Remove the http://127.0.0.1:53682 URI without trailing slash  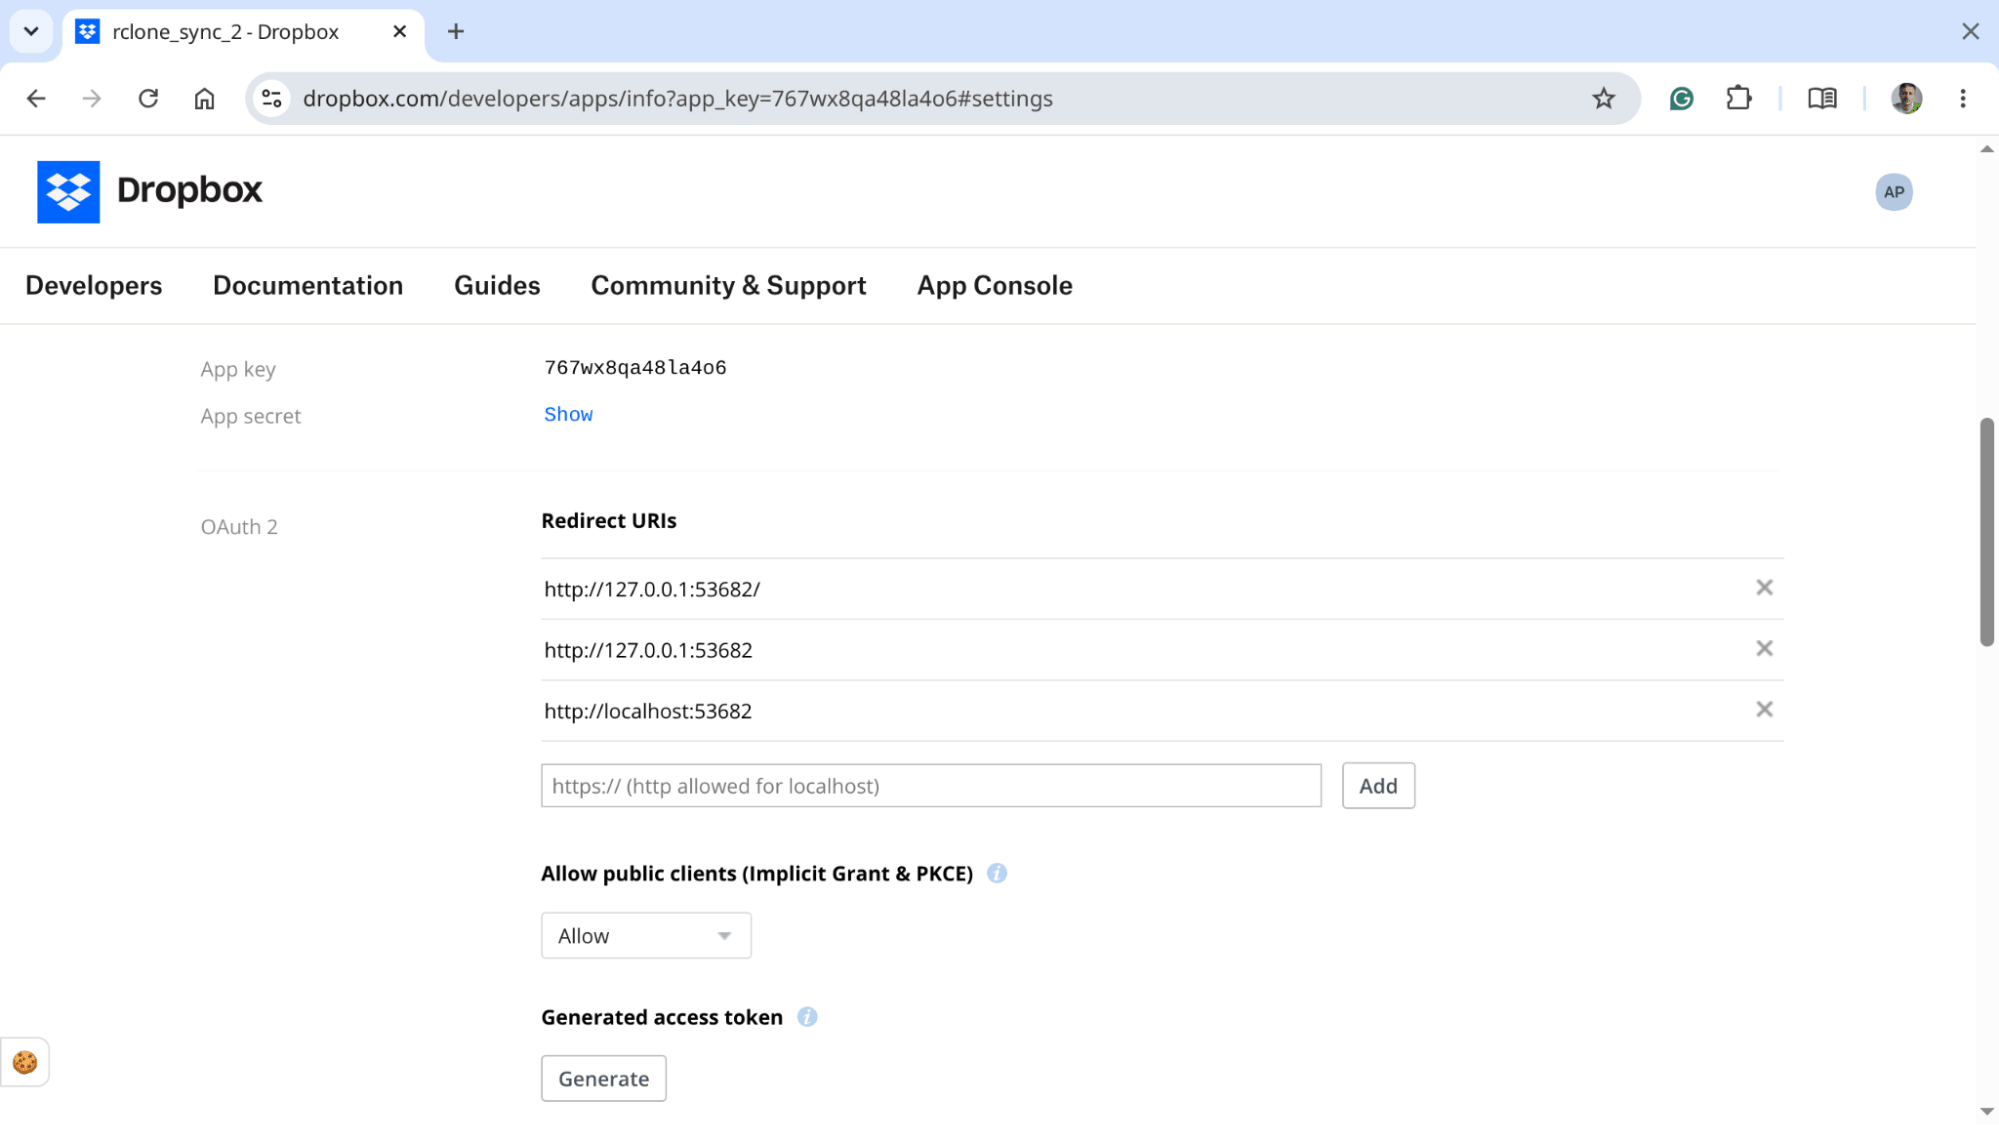[x=1764, y=649]
